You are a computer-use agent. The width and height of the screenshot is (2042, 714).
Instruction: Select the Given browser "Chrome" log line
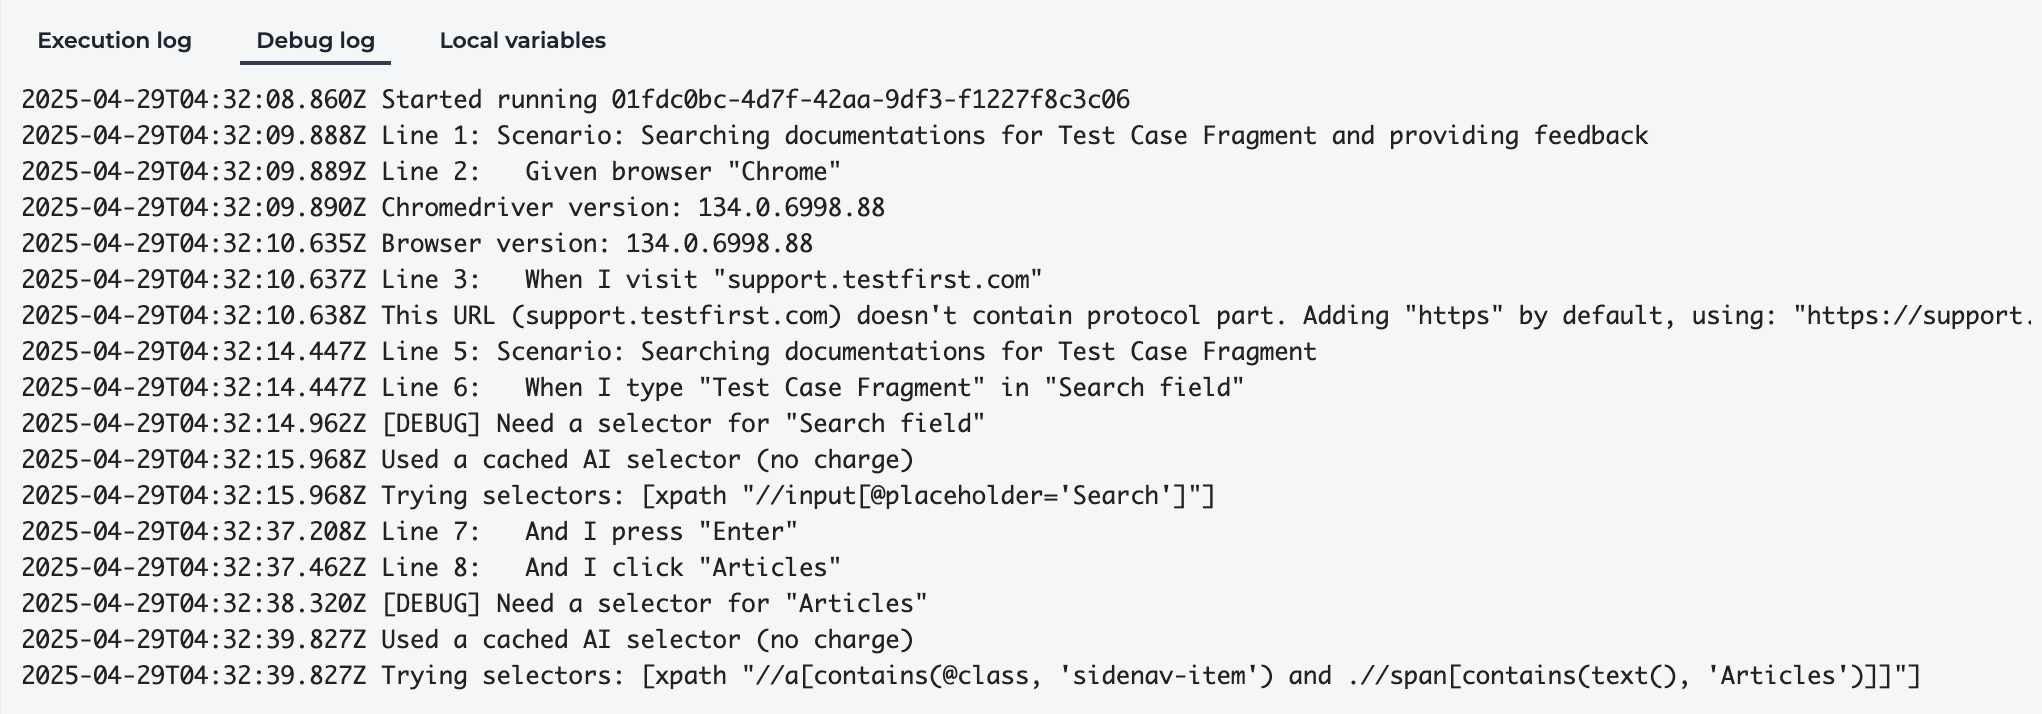[431, 172]
